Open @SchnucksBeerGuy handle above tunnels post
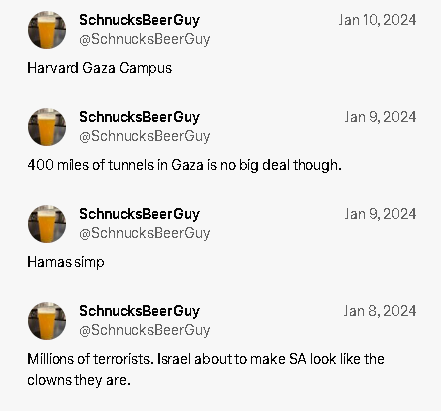 click(145, 136)
